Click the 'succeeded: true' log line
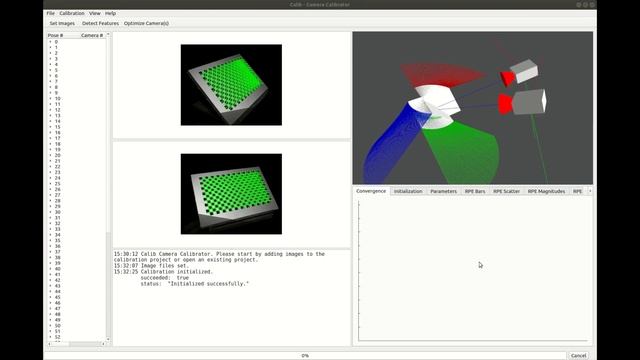The width and height of the screenshot is (640, 360). click(164, 278)
